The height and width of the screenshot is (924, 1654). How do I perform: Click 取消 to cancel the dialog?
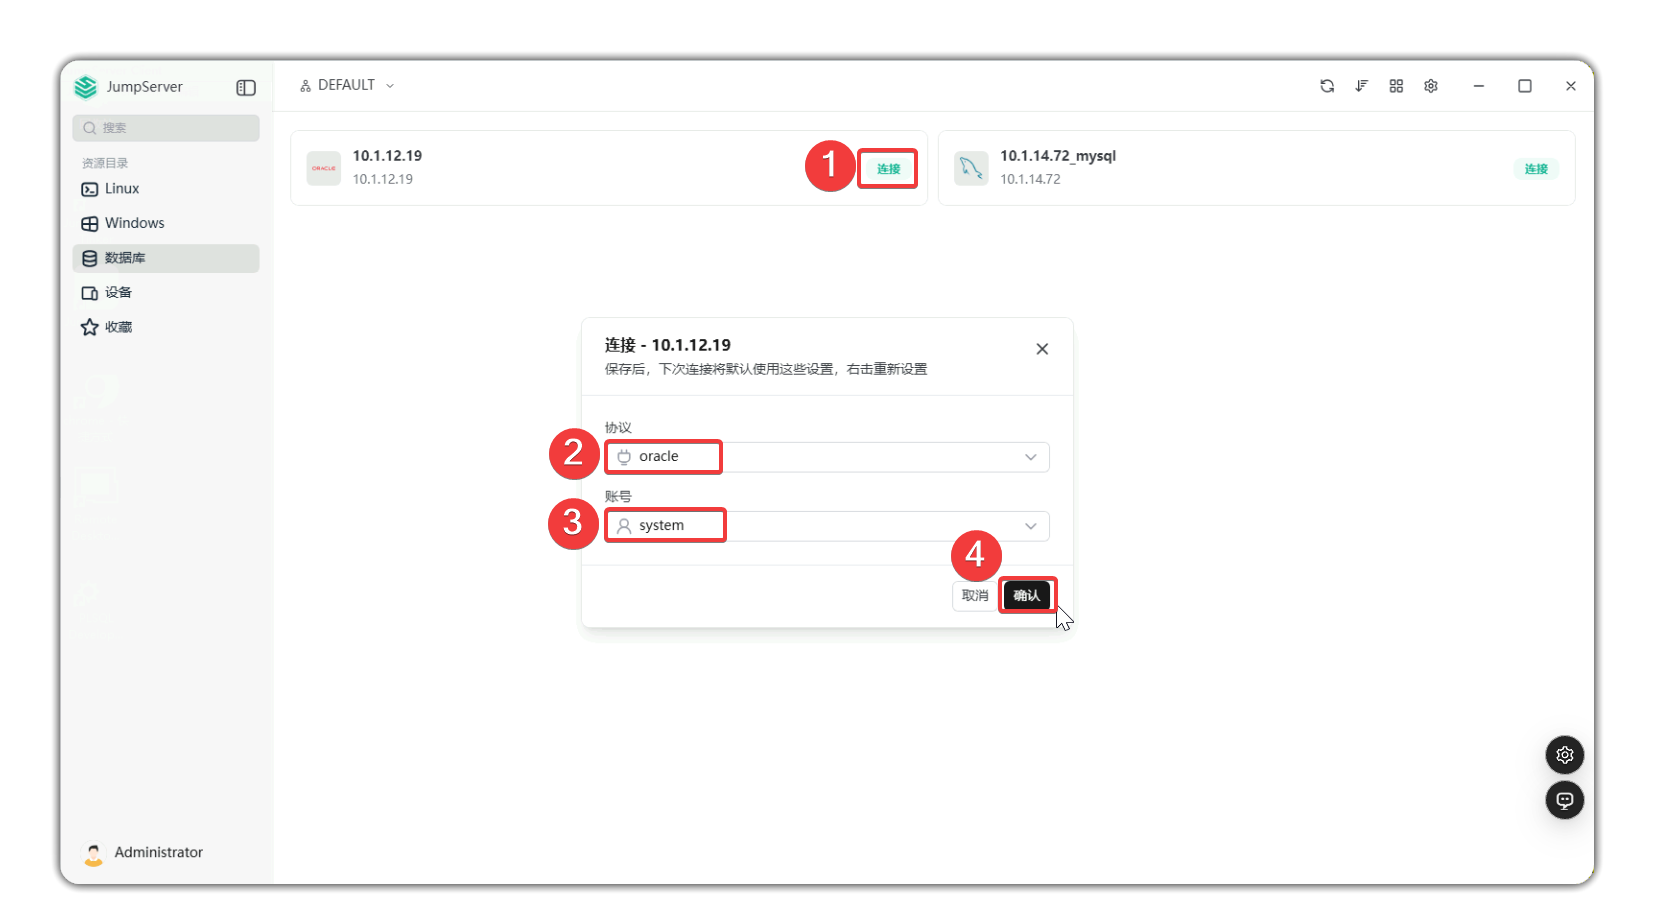pos(974,596)
